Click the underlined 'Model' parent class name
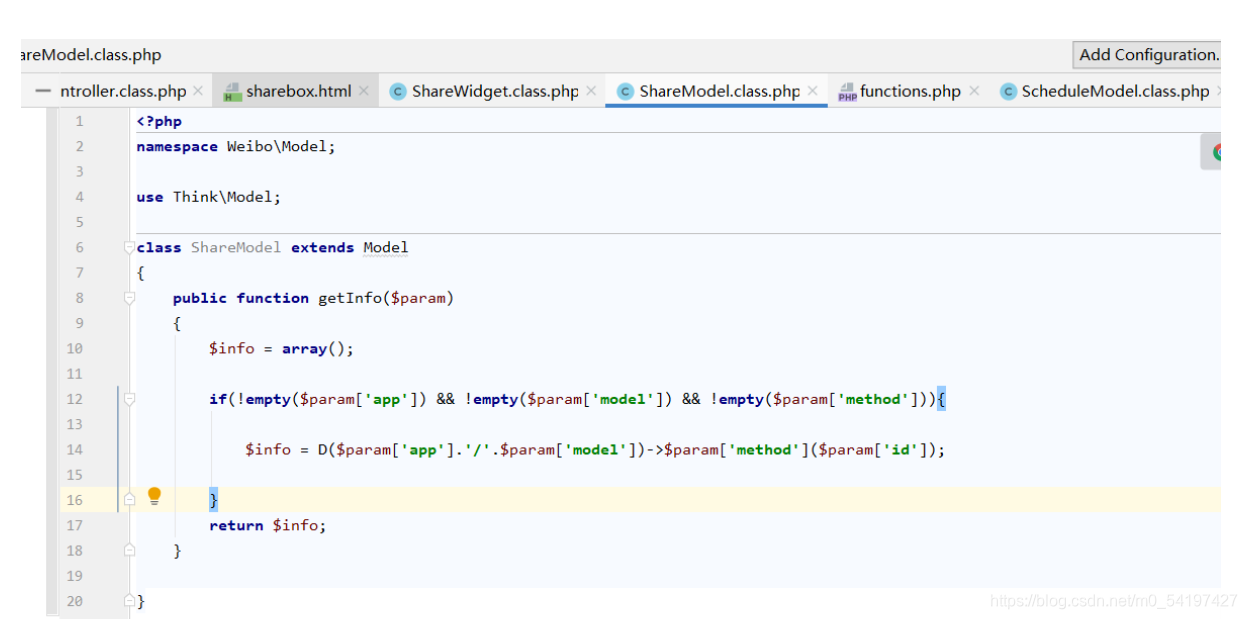This screenshot has width=1247, height=619. click(386, 247)
